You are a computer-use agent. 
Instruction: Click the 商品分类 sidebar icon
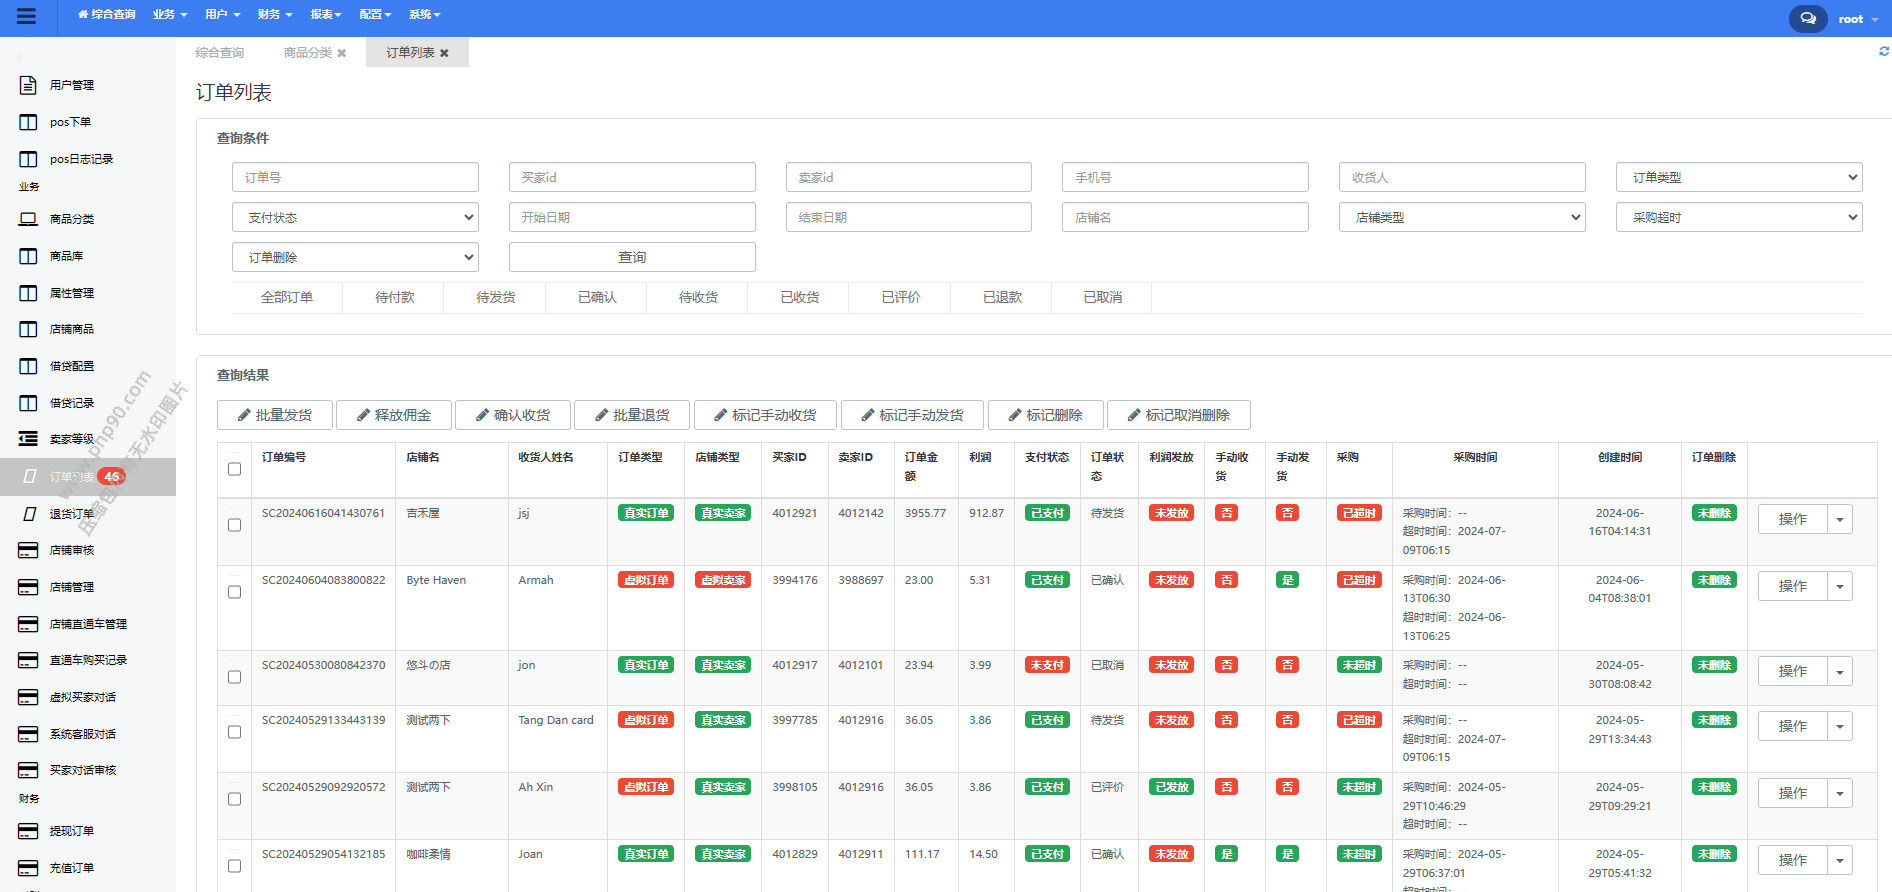pos(29,219)
